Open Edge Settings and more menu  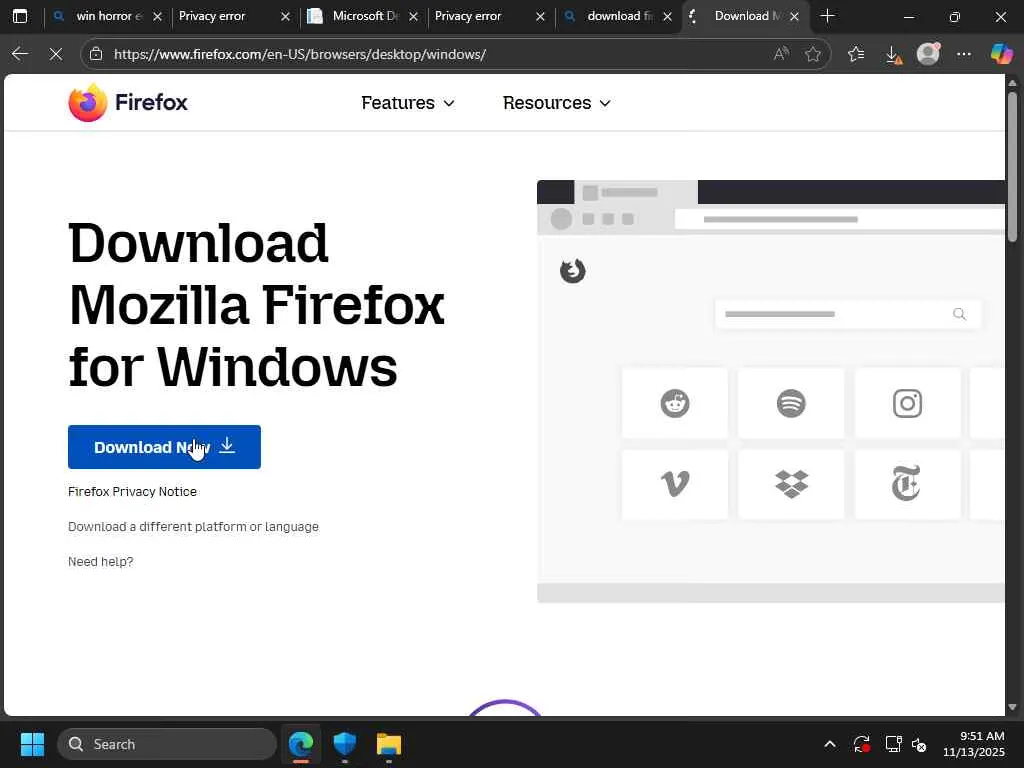coord(964,54)
